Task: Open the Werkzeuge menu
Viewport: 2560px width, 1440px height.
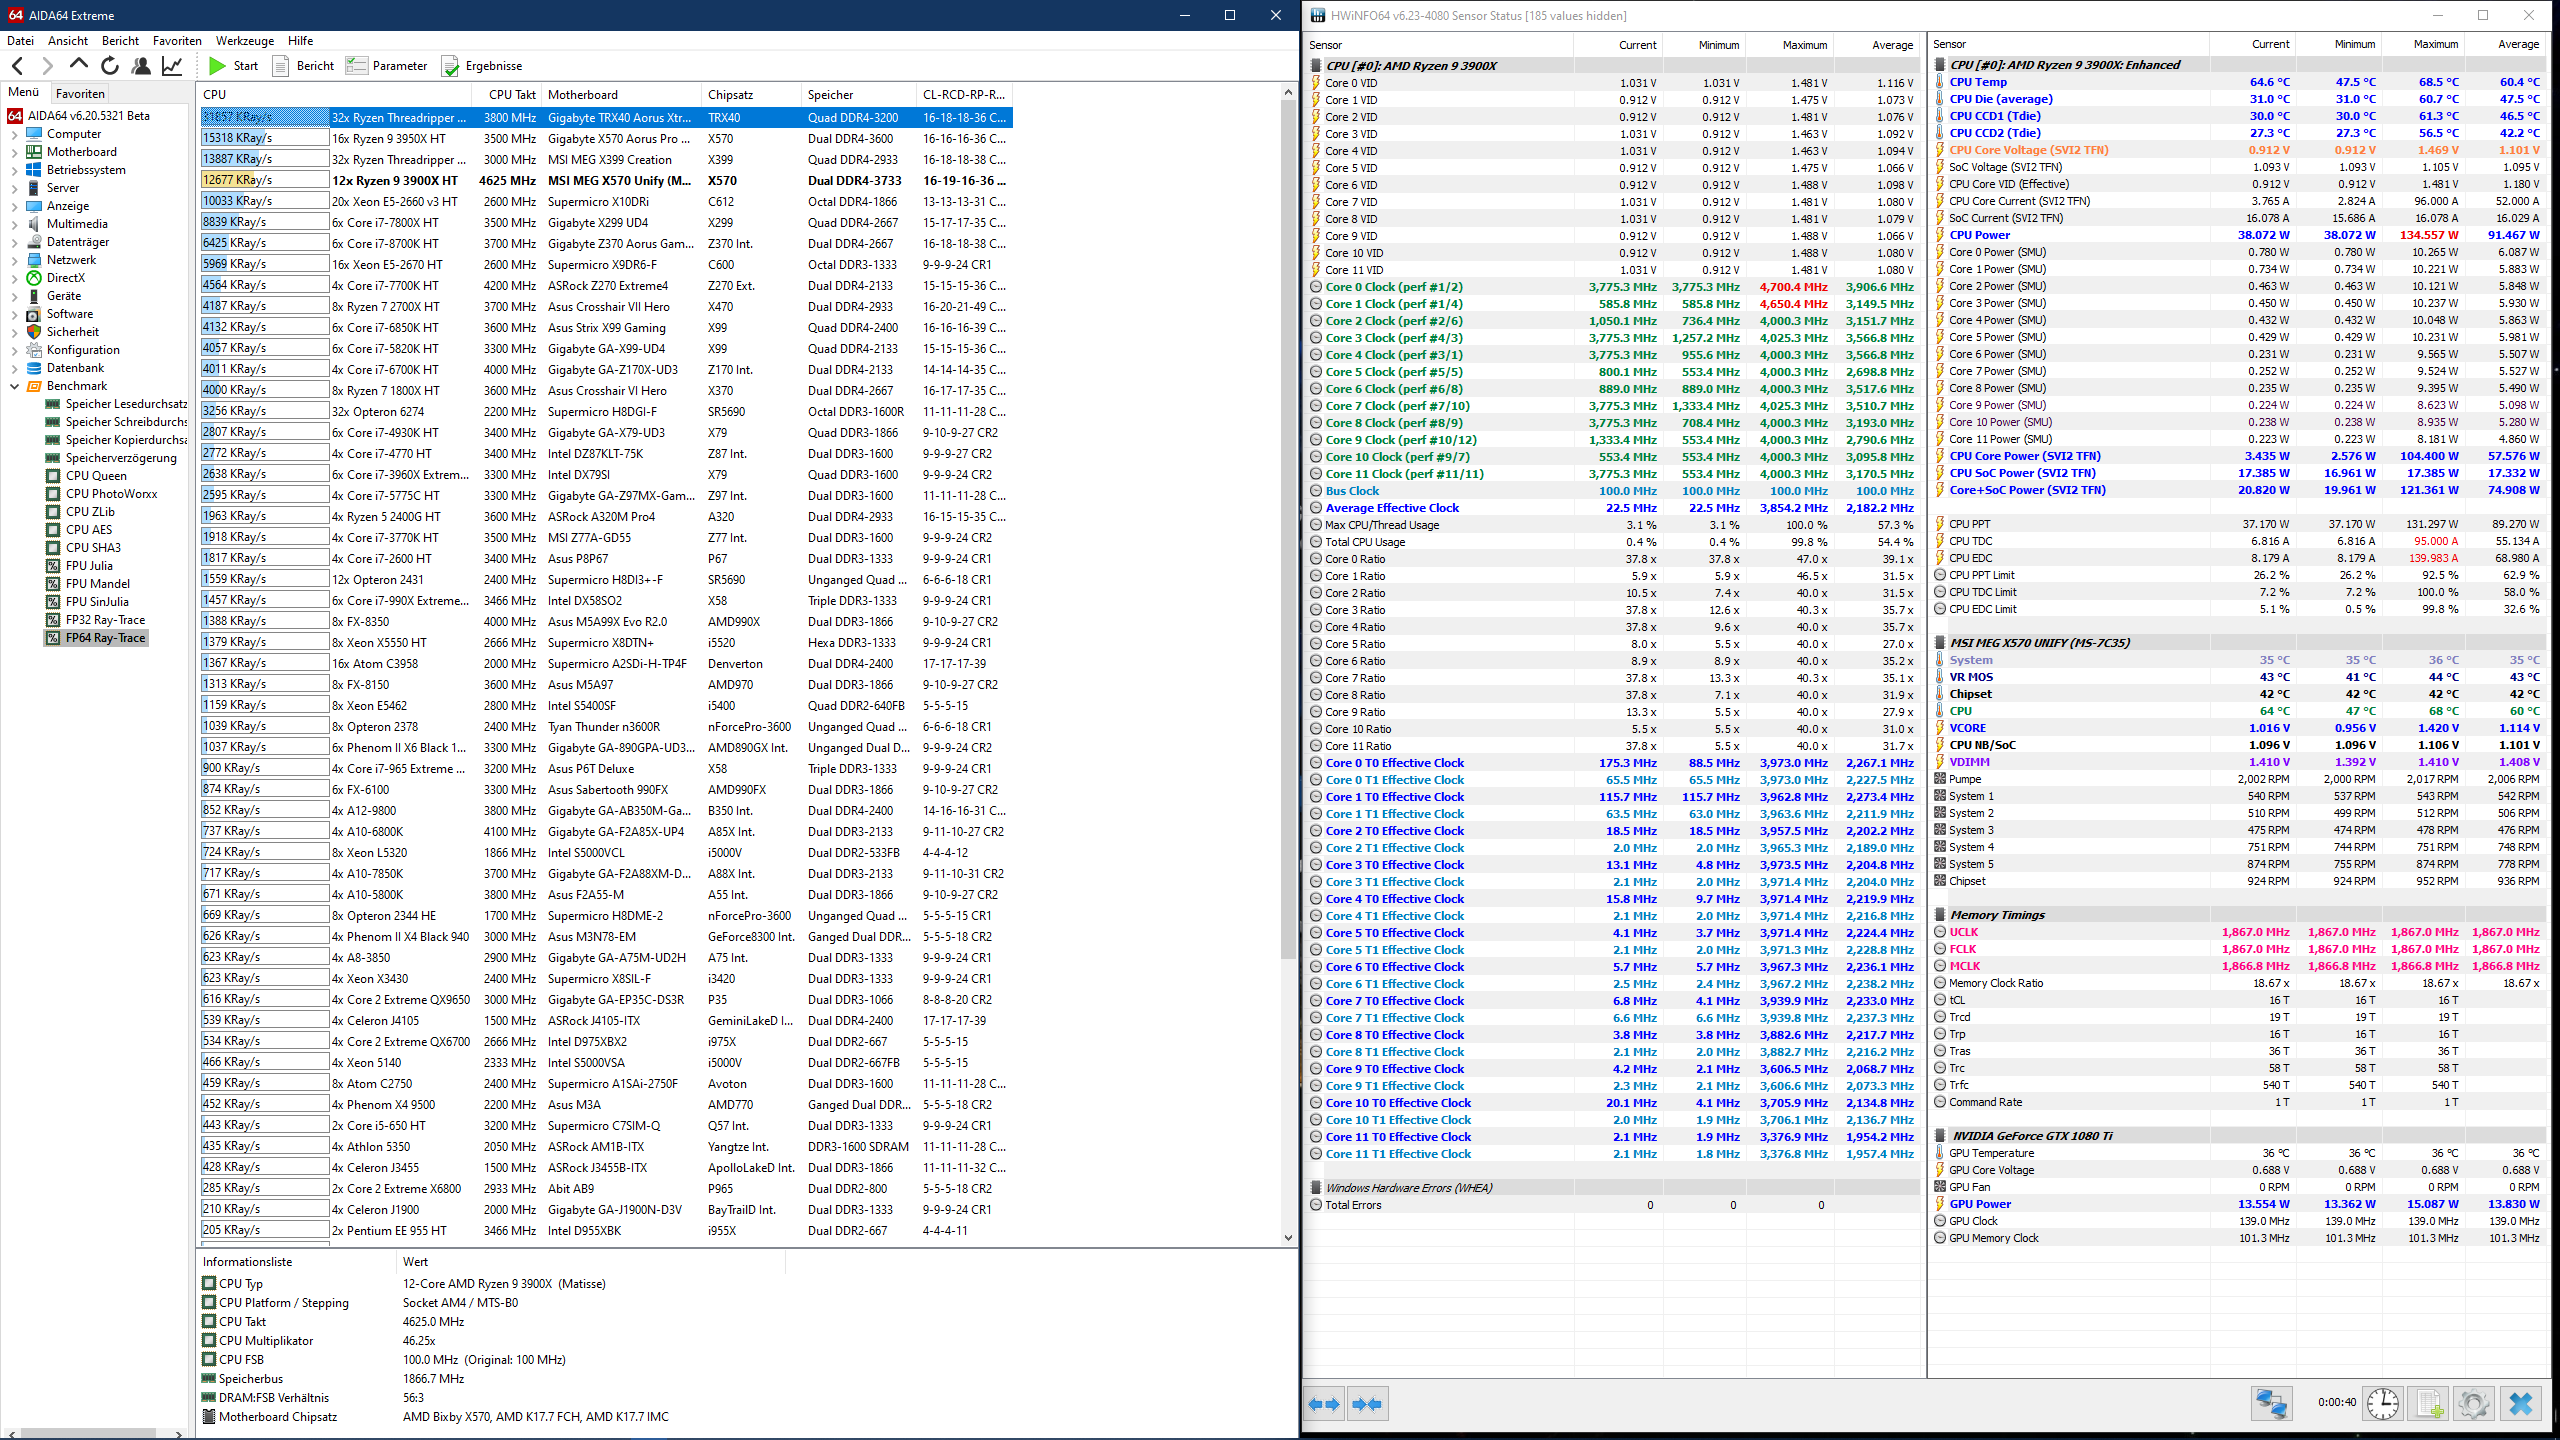Action: (x=244, y=41)
